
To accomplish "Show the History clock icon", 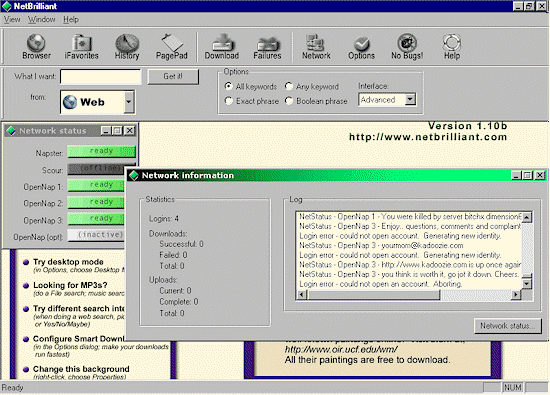I will (x=127, y=46).
